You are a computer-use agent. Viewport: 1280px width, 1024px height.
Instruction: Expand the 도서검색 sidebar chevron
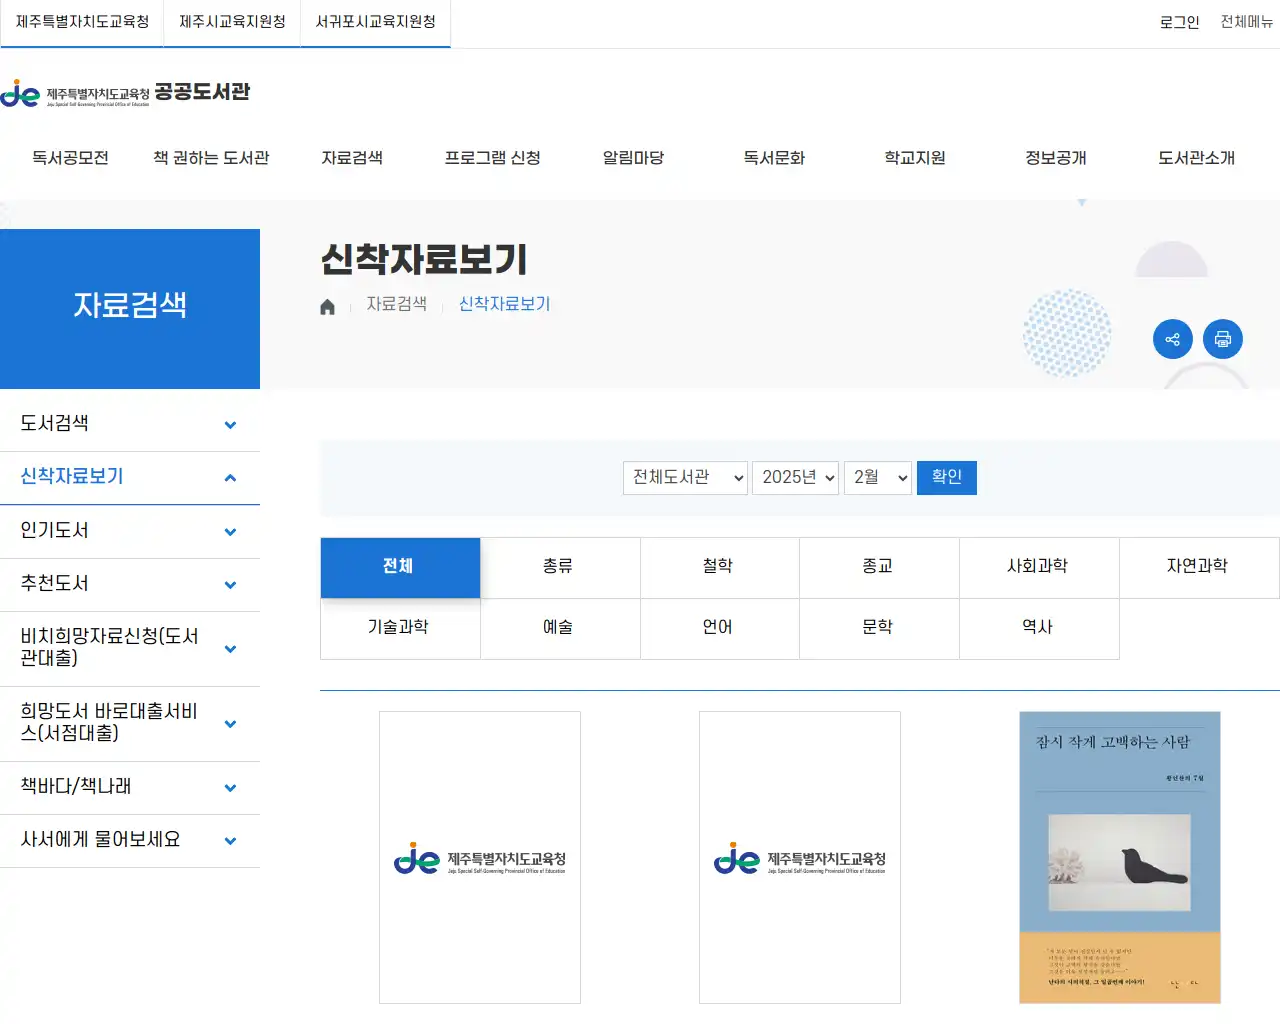pyautogui.click(x=230, y=425)
